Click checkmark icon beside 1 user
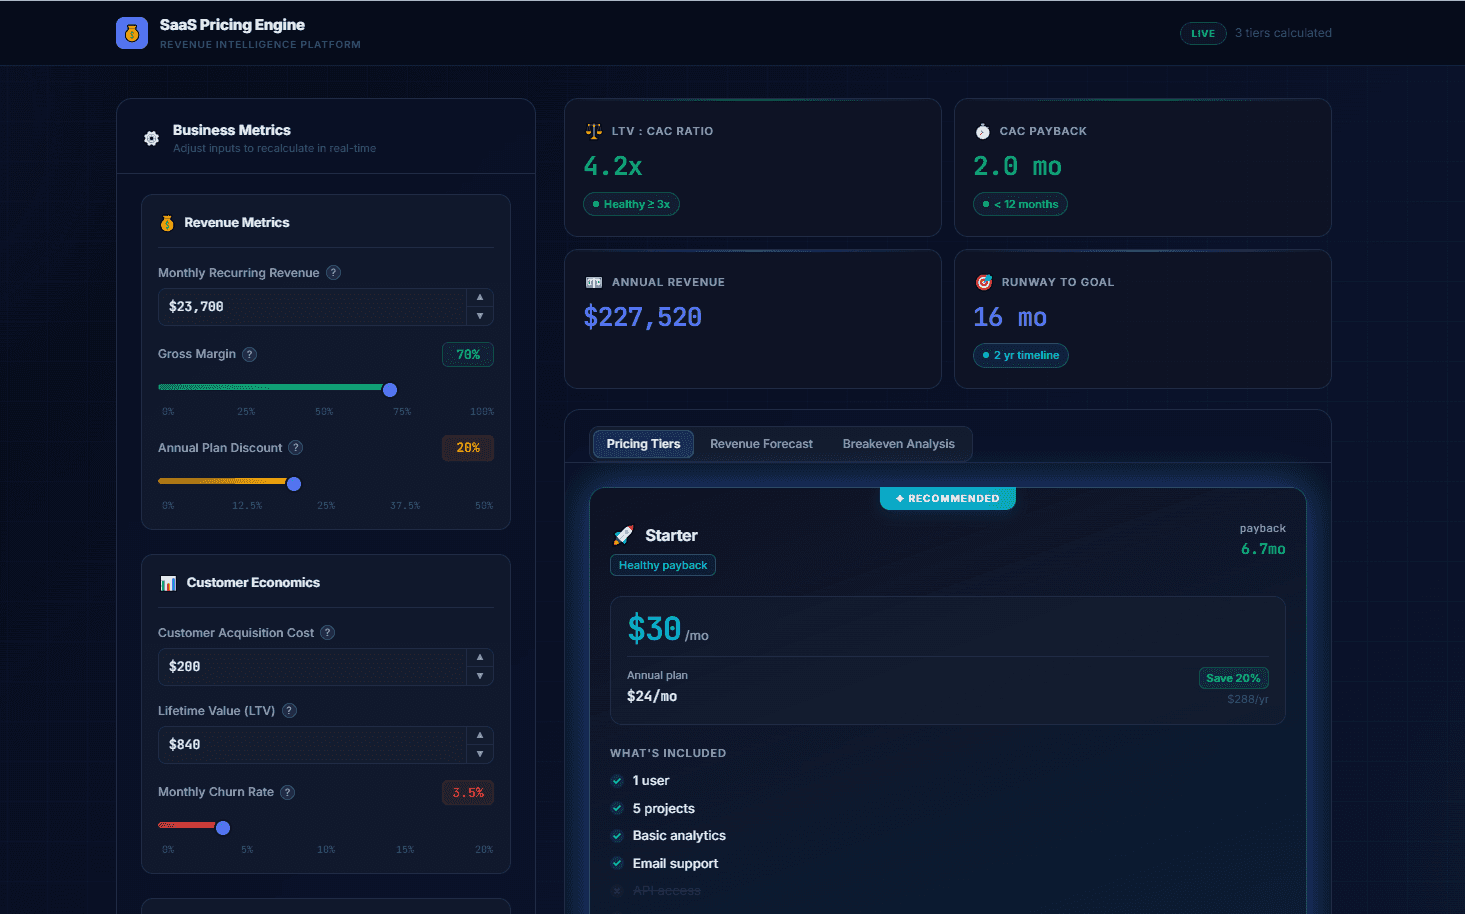Viewport: 1465px width, 914px height. click(617, 781)
